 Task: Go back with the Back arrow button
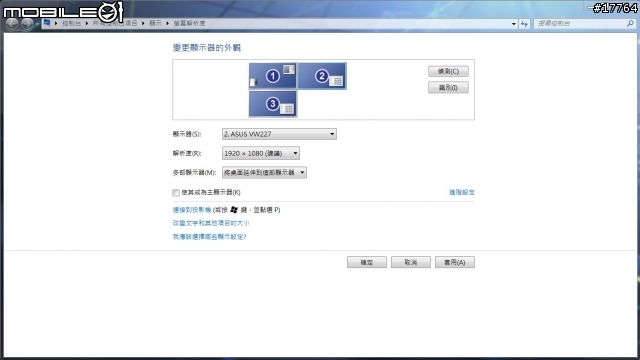[x=12, y=24]
